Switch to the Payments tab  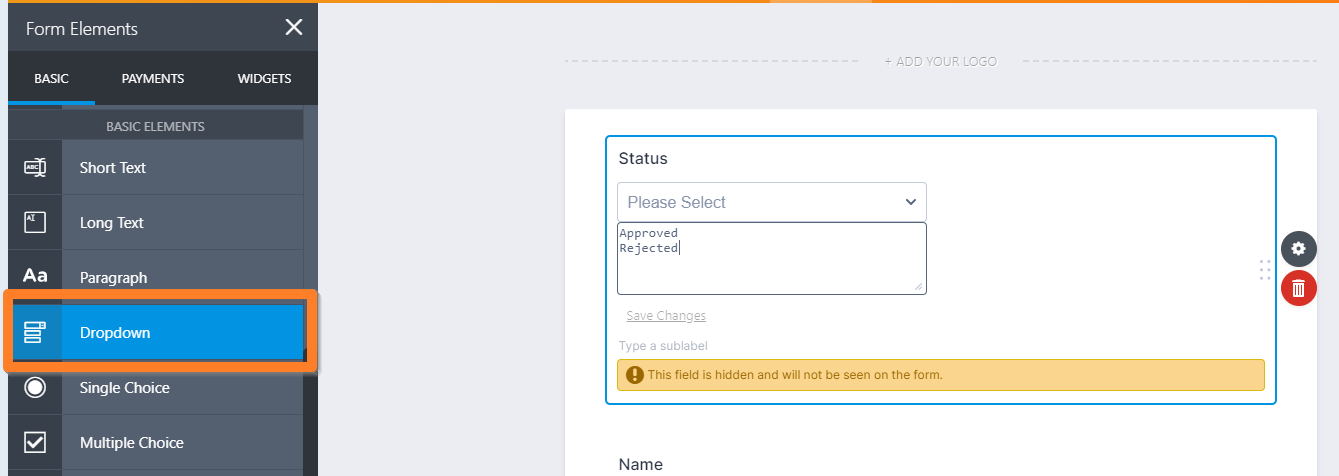pyautogui.click(x=153, y=79)
